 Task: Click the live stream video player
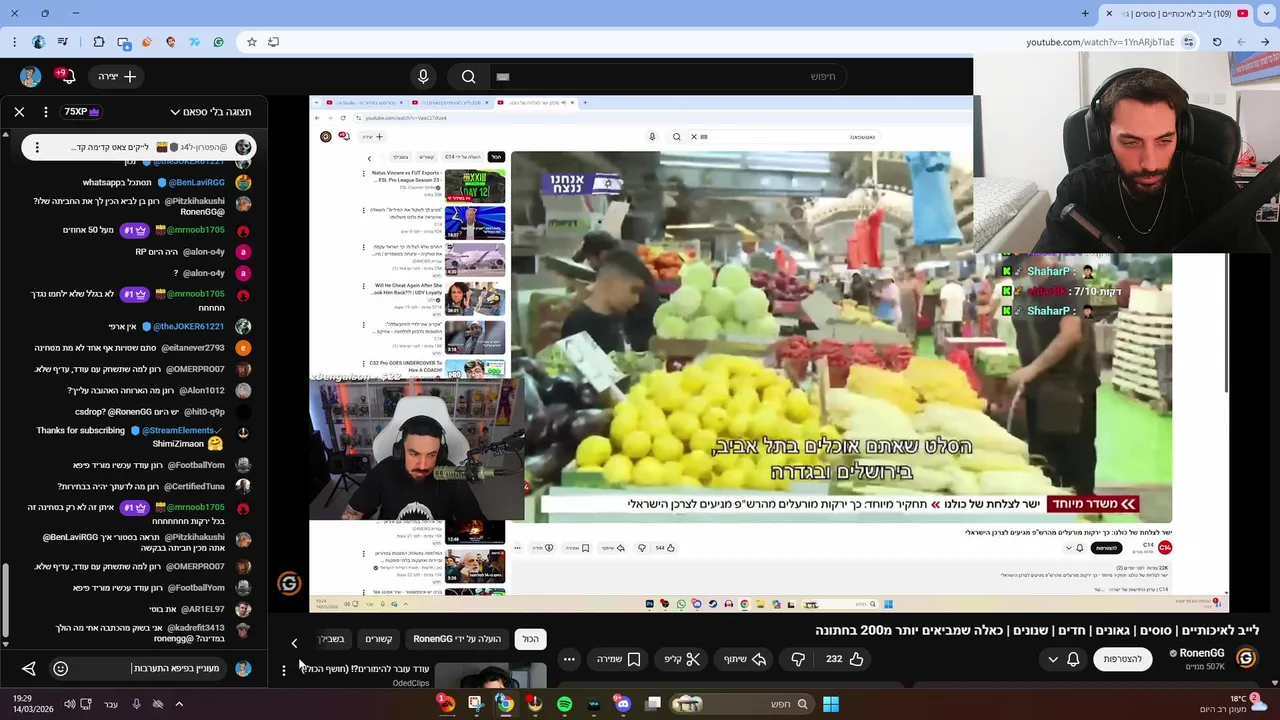point(770,354)
